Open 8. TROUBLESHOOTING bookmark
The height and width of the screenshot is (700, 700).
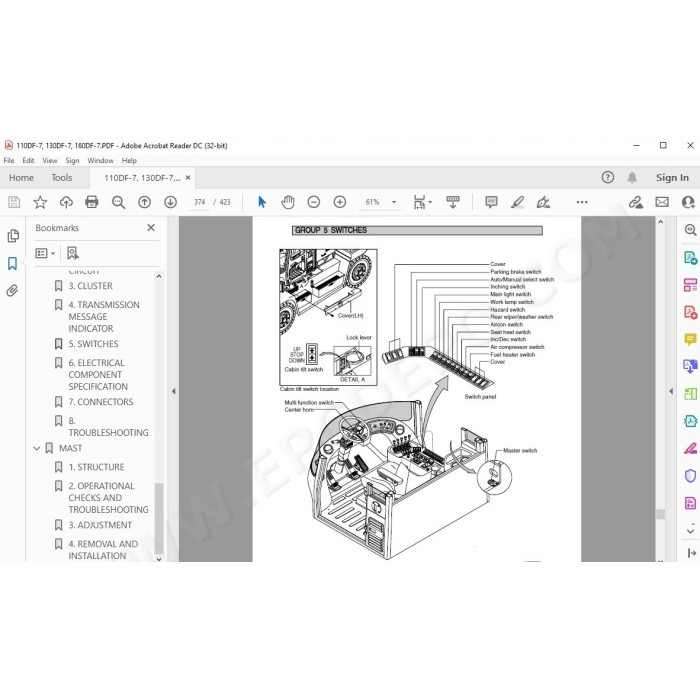point(108,427)
